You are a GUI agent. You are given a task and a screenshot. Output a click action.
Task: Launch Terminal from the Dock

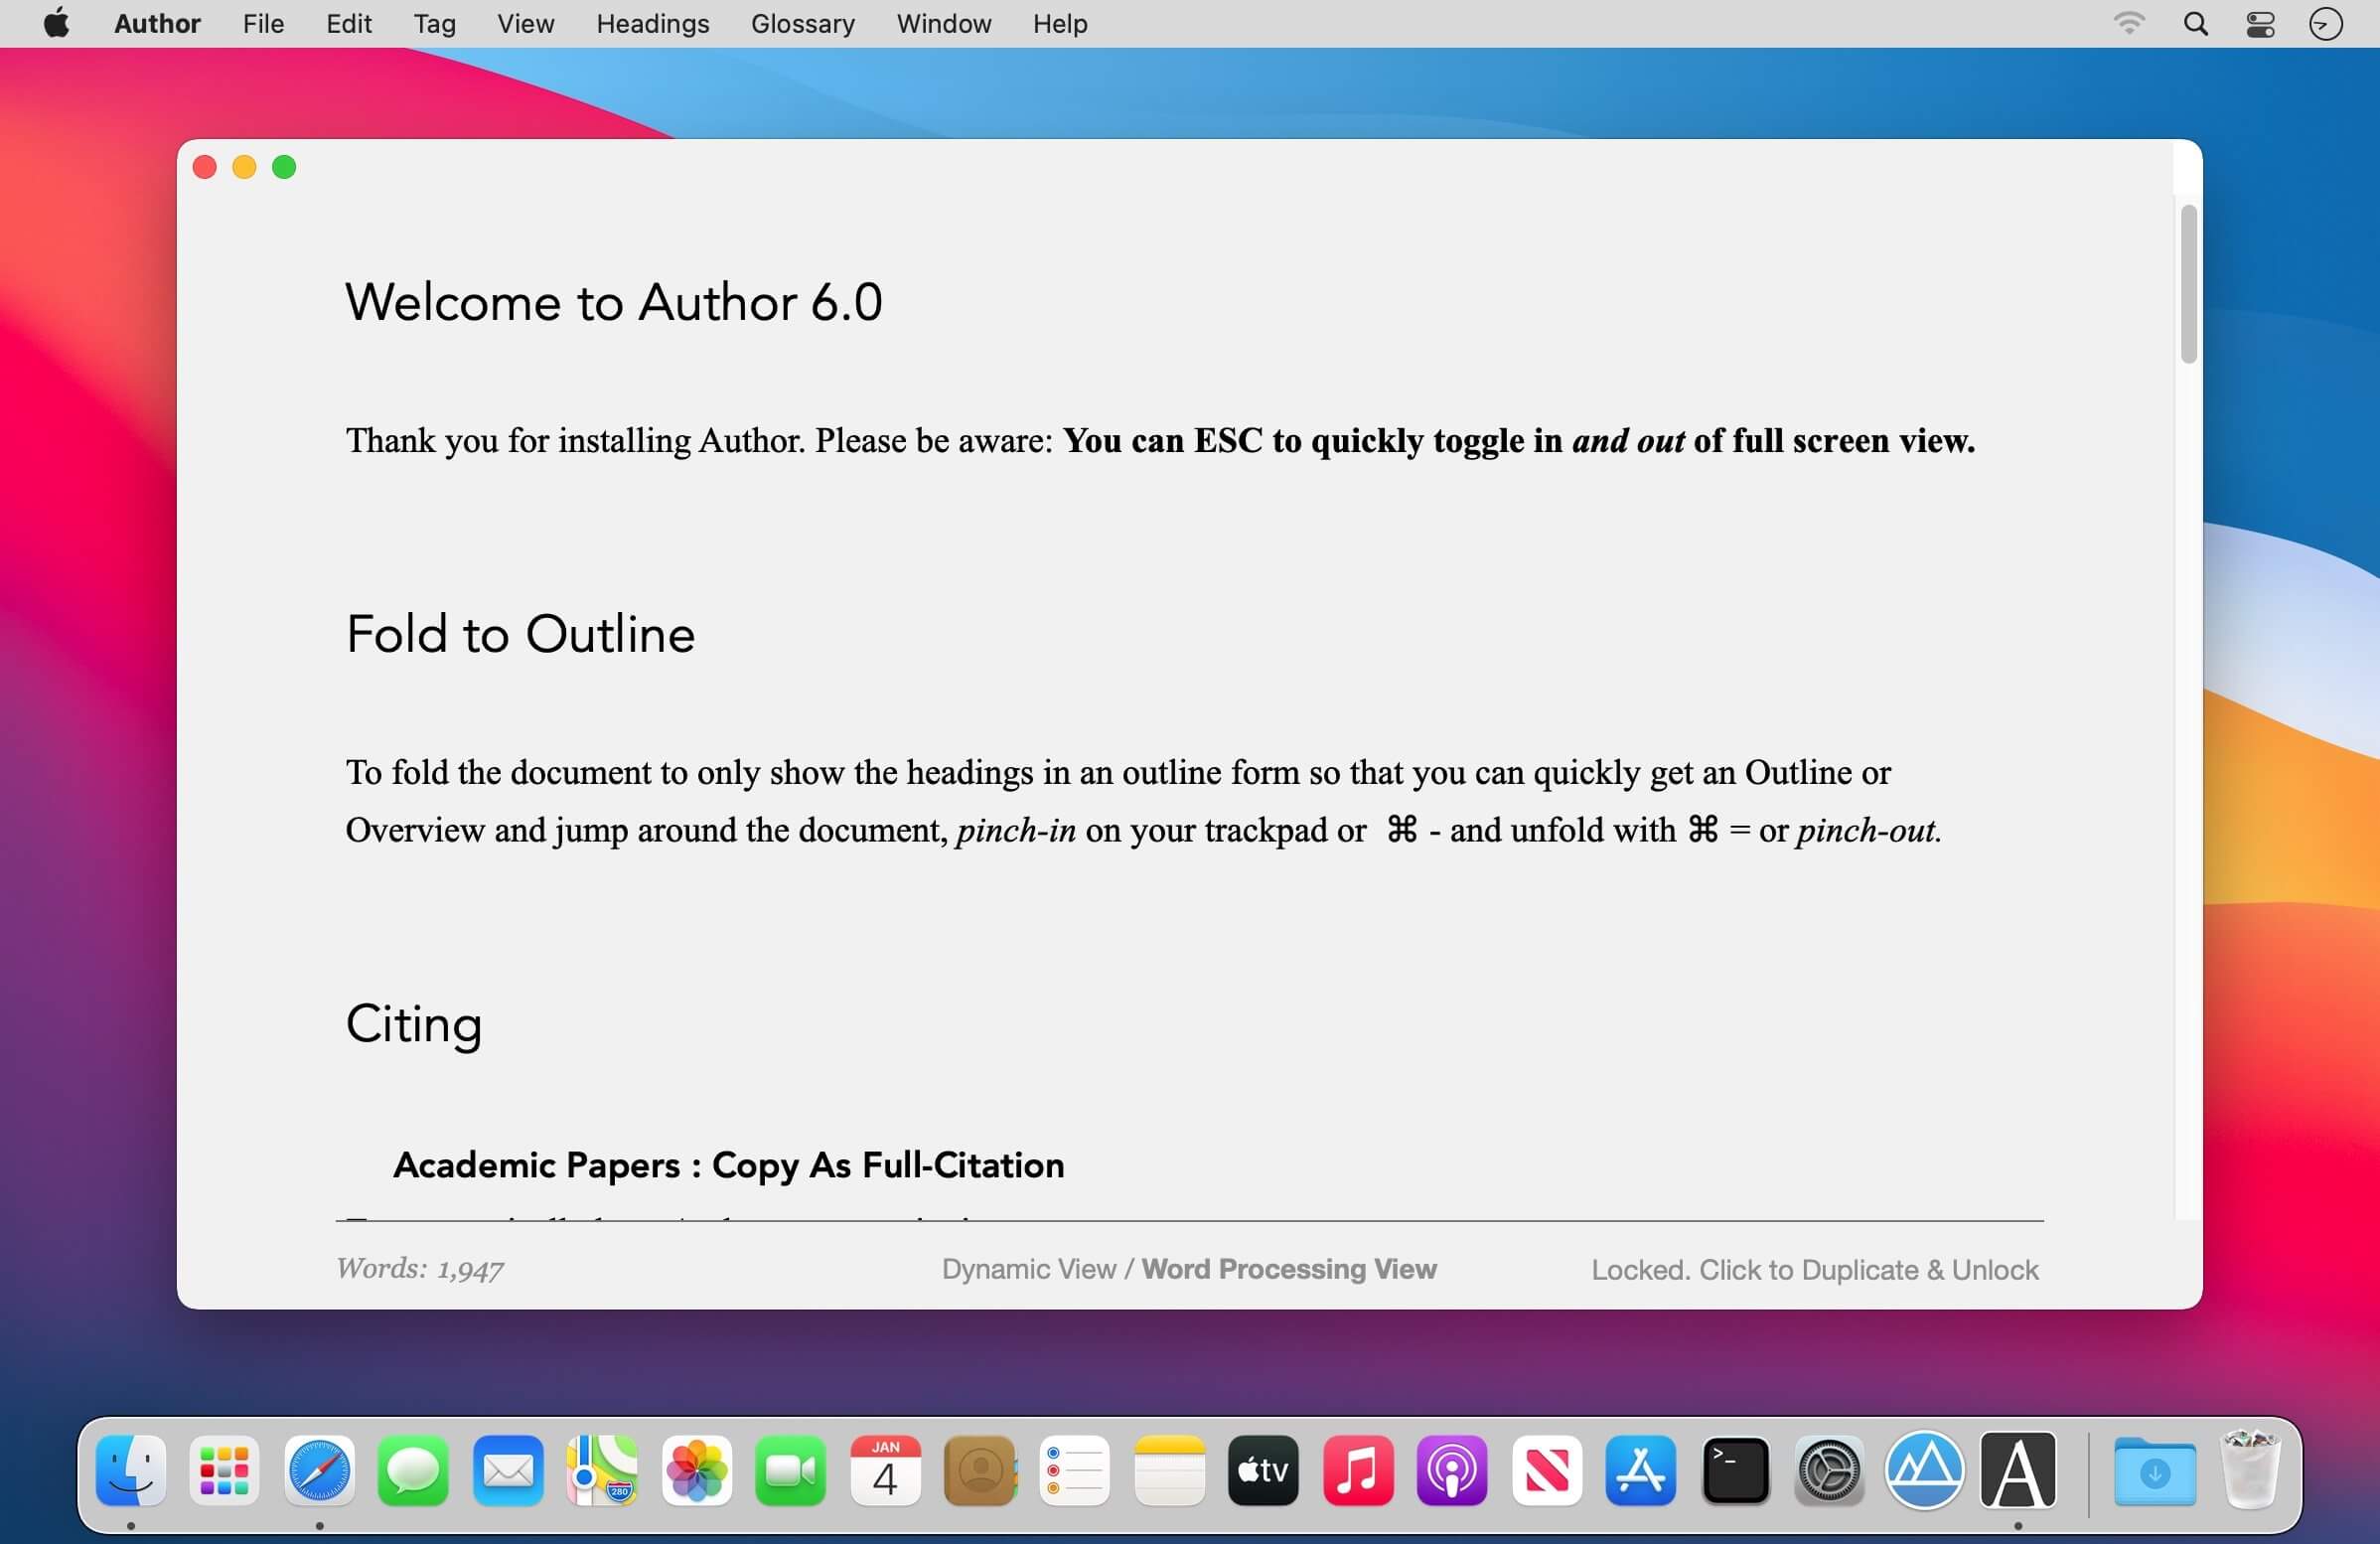tap(1735, 1470)
